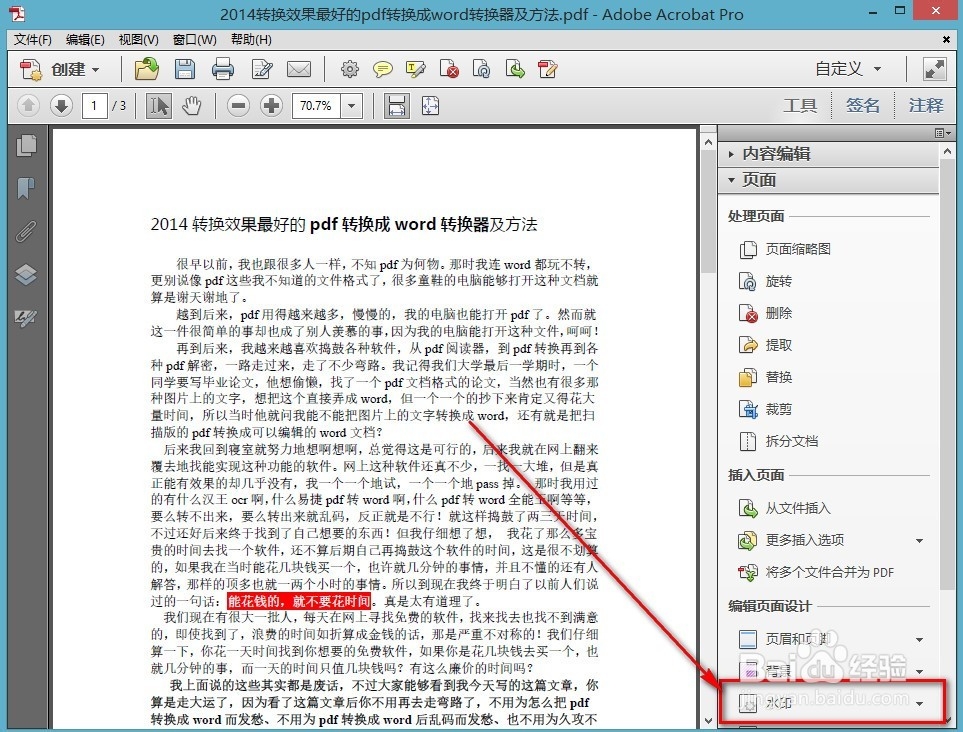Expand the 水印 dropdown
The width and height of the screenshot is (963, 732).
919,704
